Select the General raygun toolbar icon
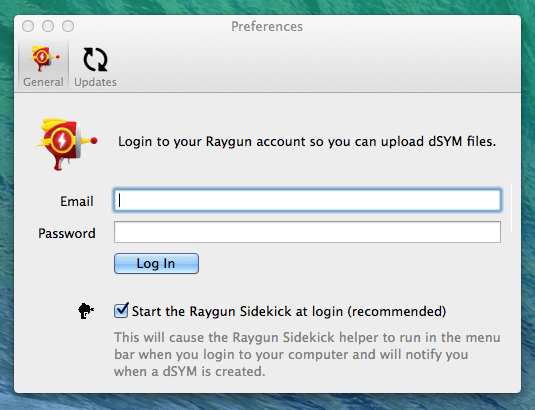The image size is (535, 410). coord(44,58)
